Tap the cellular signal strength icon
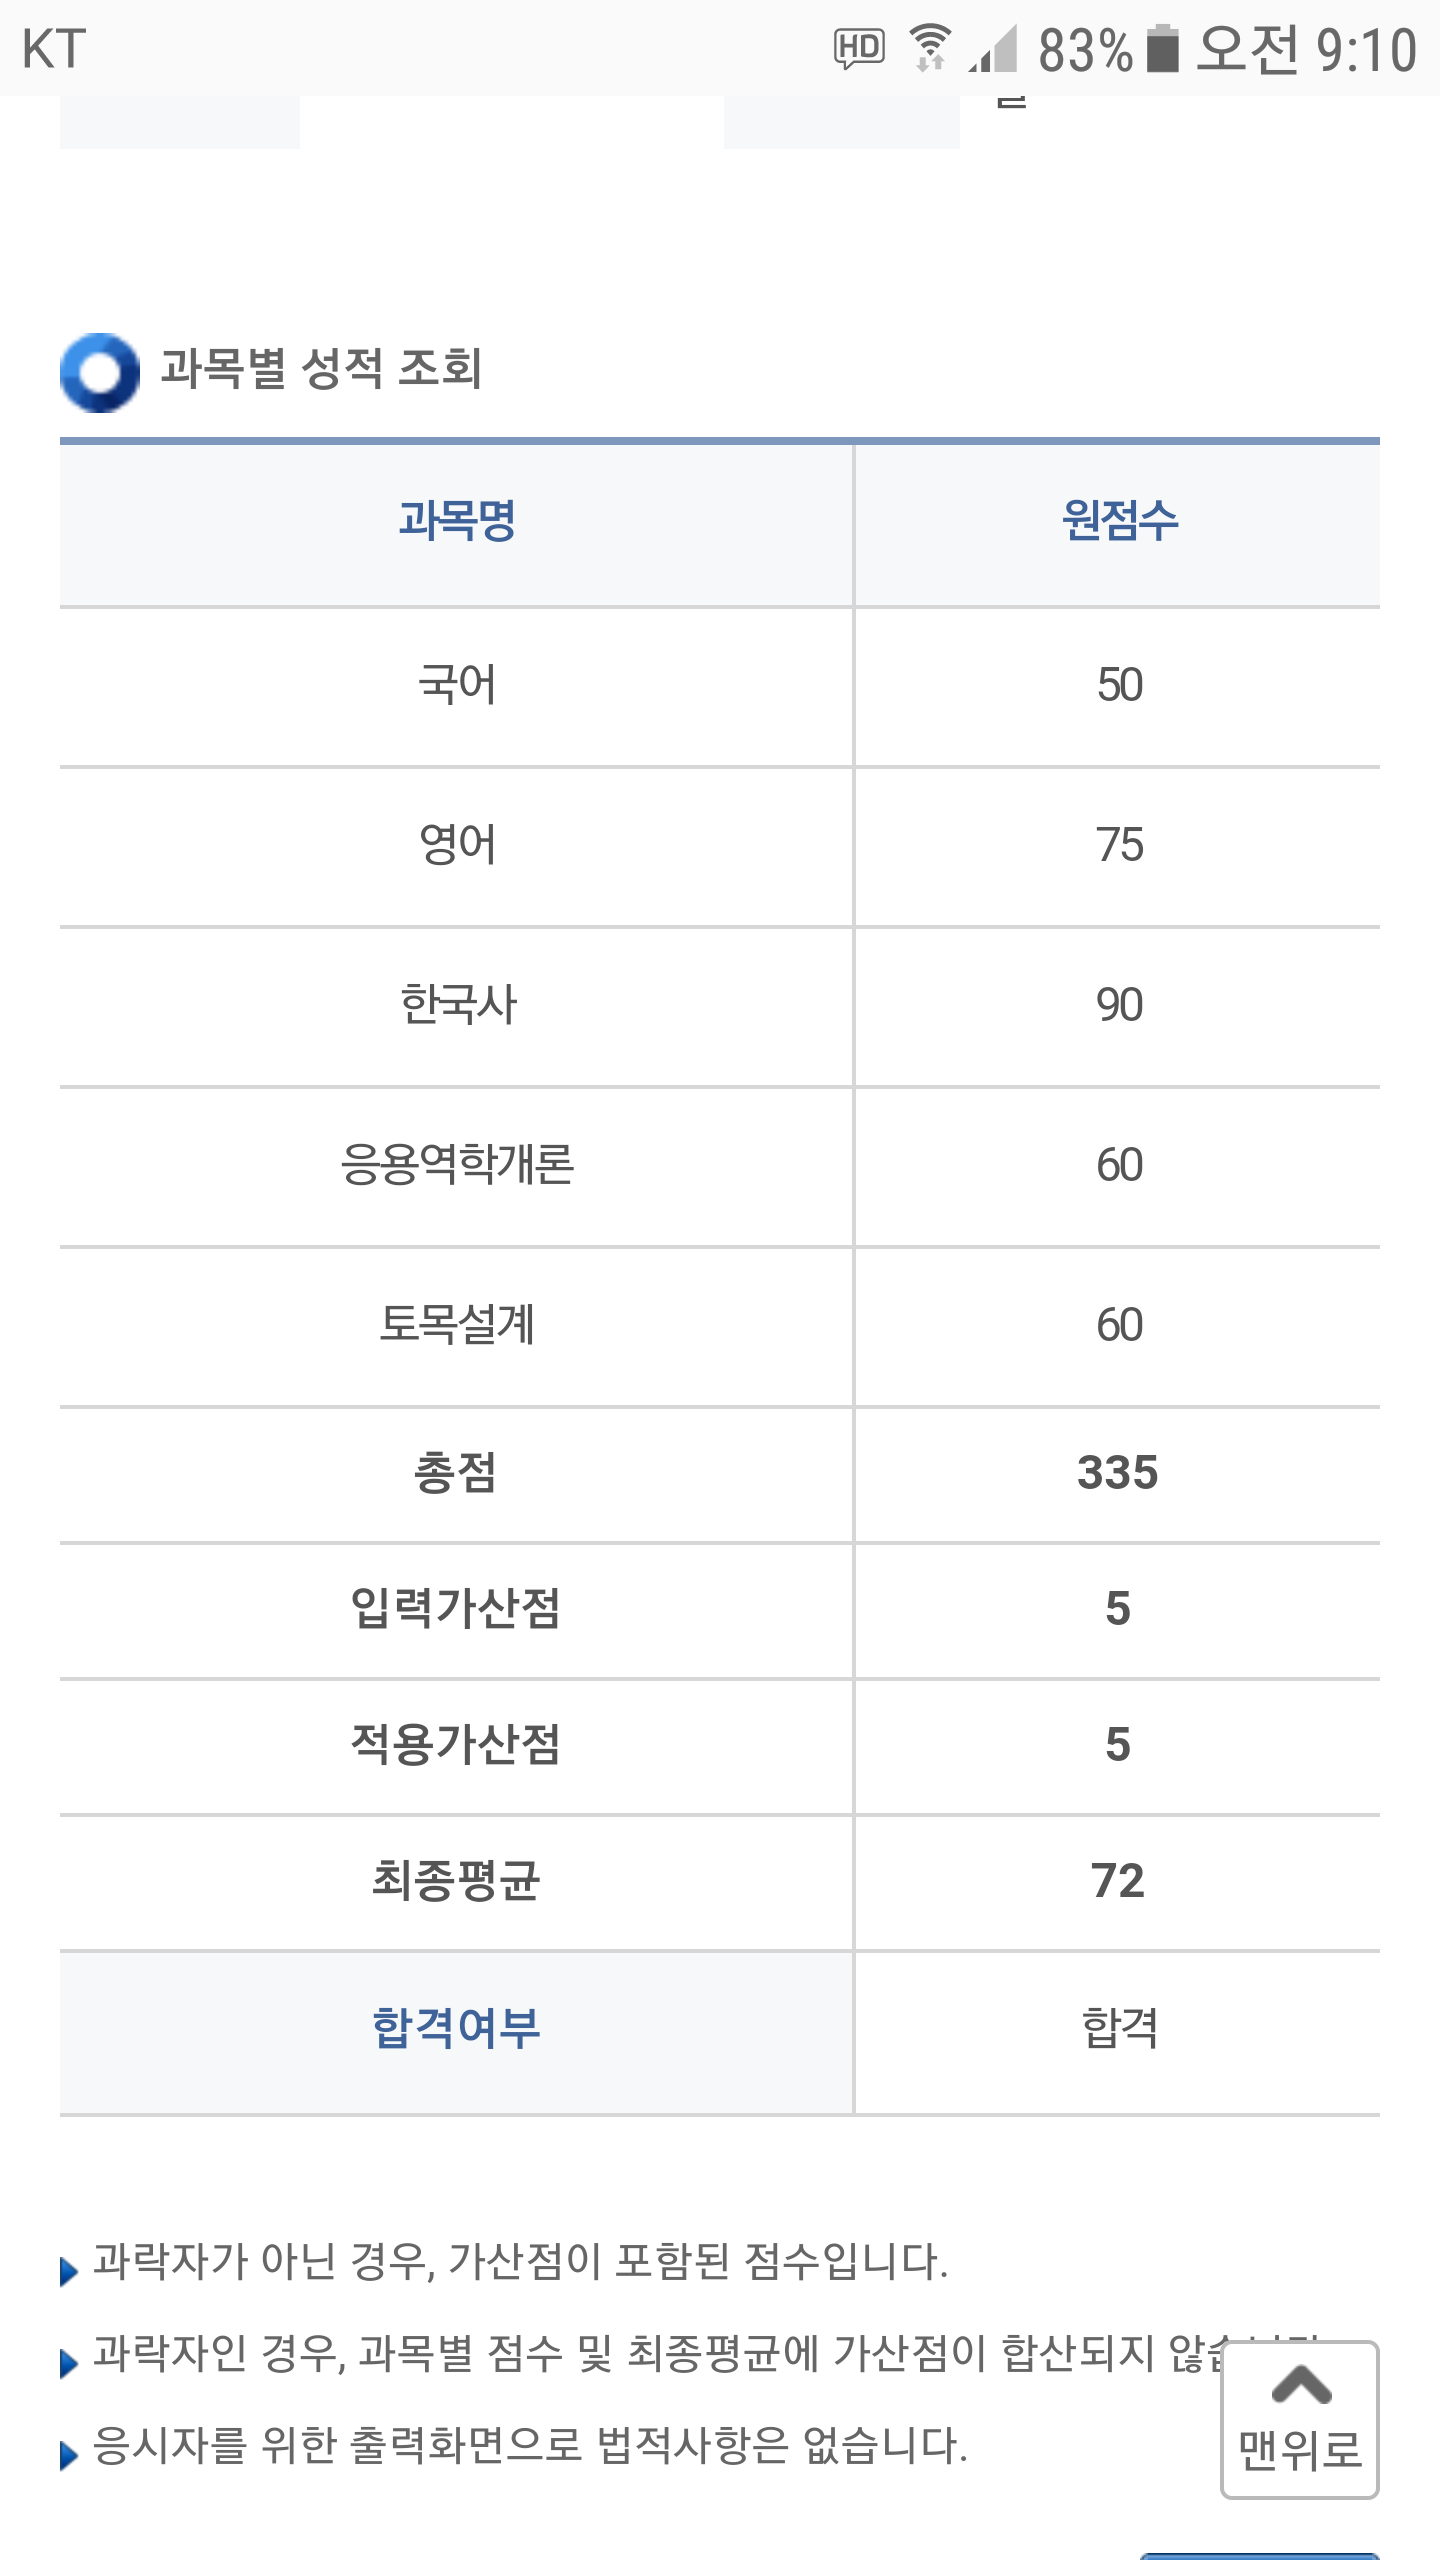This screenshot has height=2560, width=1440. tap(993, 50)
